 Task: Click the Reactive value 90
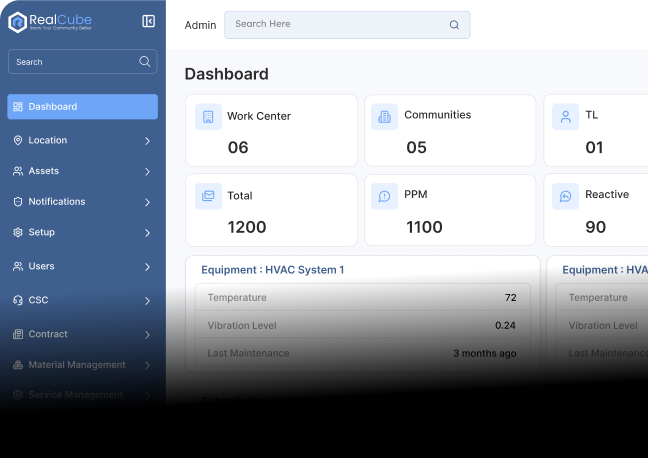[x=596, y=227]
